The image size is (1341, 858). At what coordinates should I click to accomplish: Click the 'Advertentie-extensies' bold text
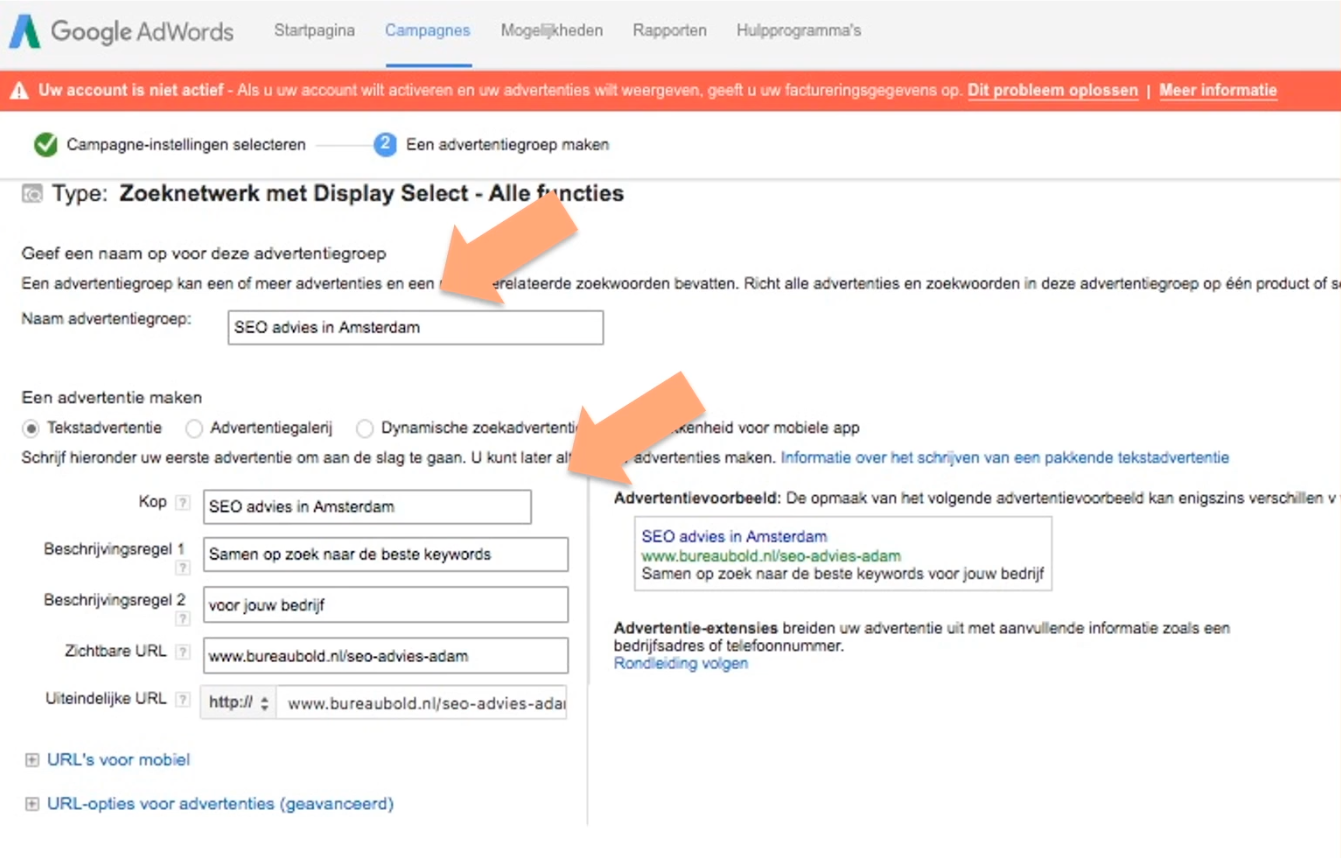(x=696, y=629)
